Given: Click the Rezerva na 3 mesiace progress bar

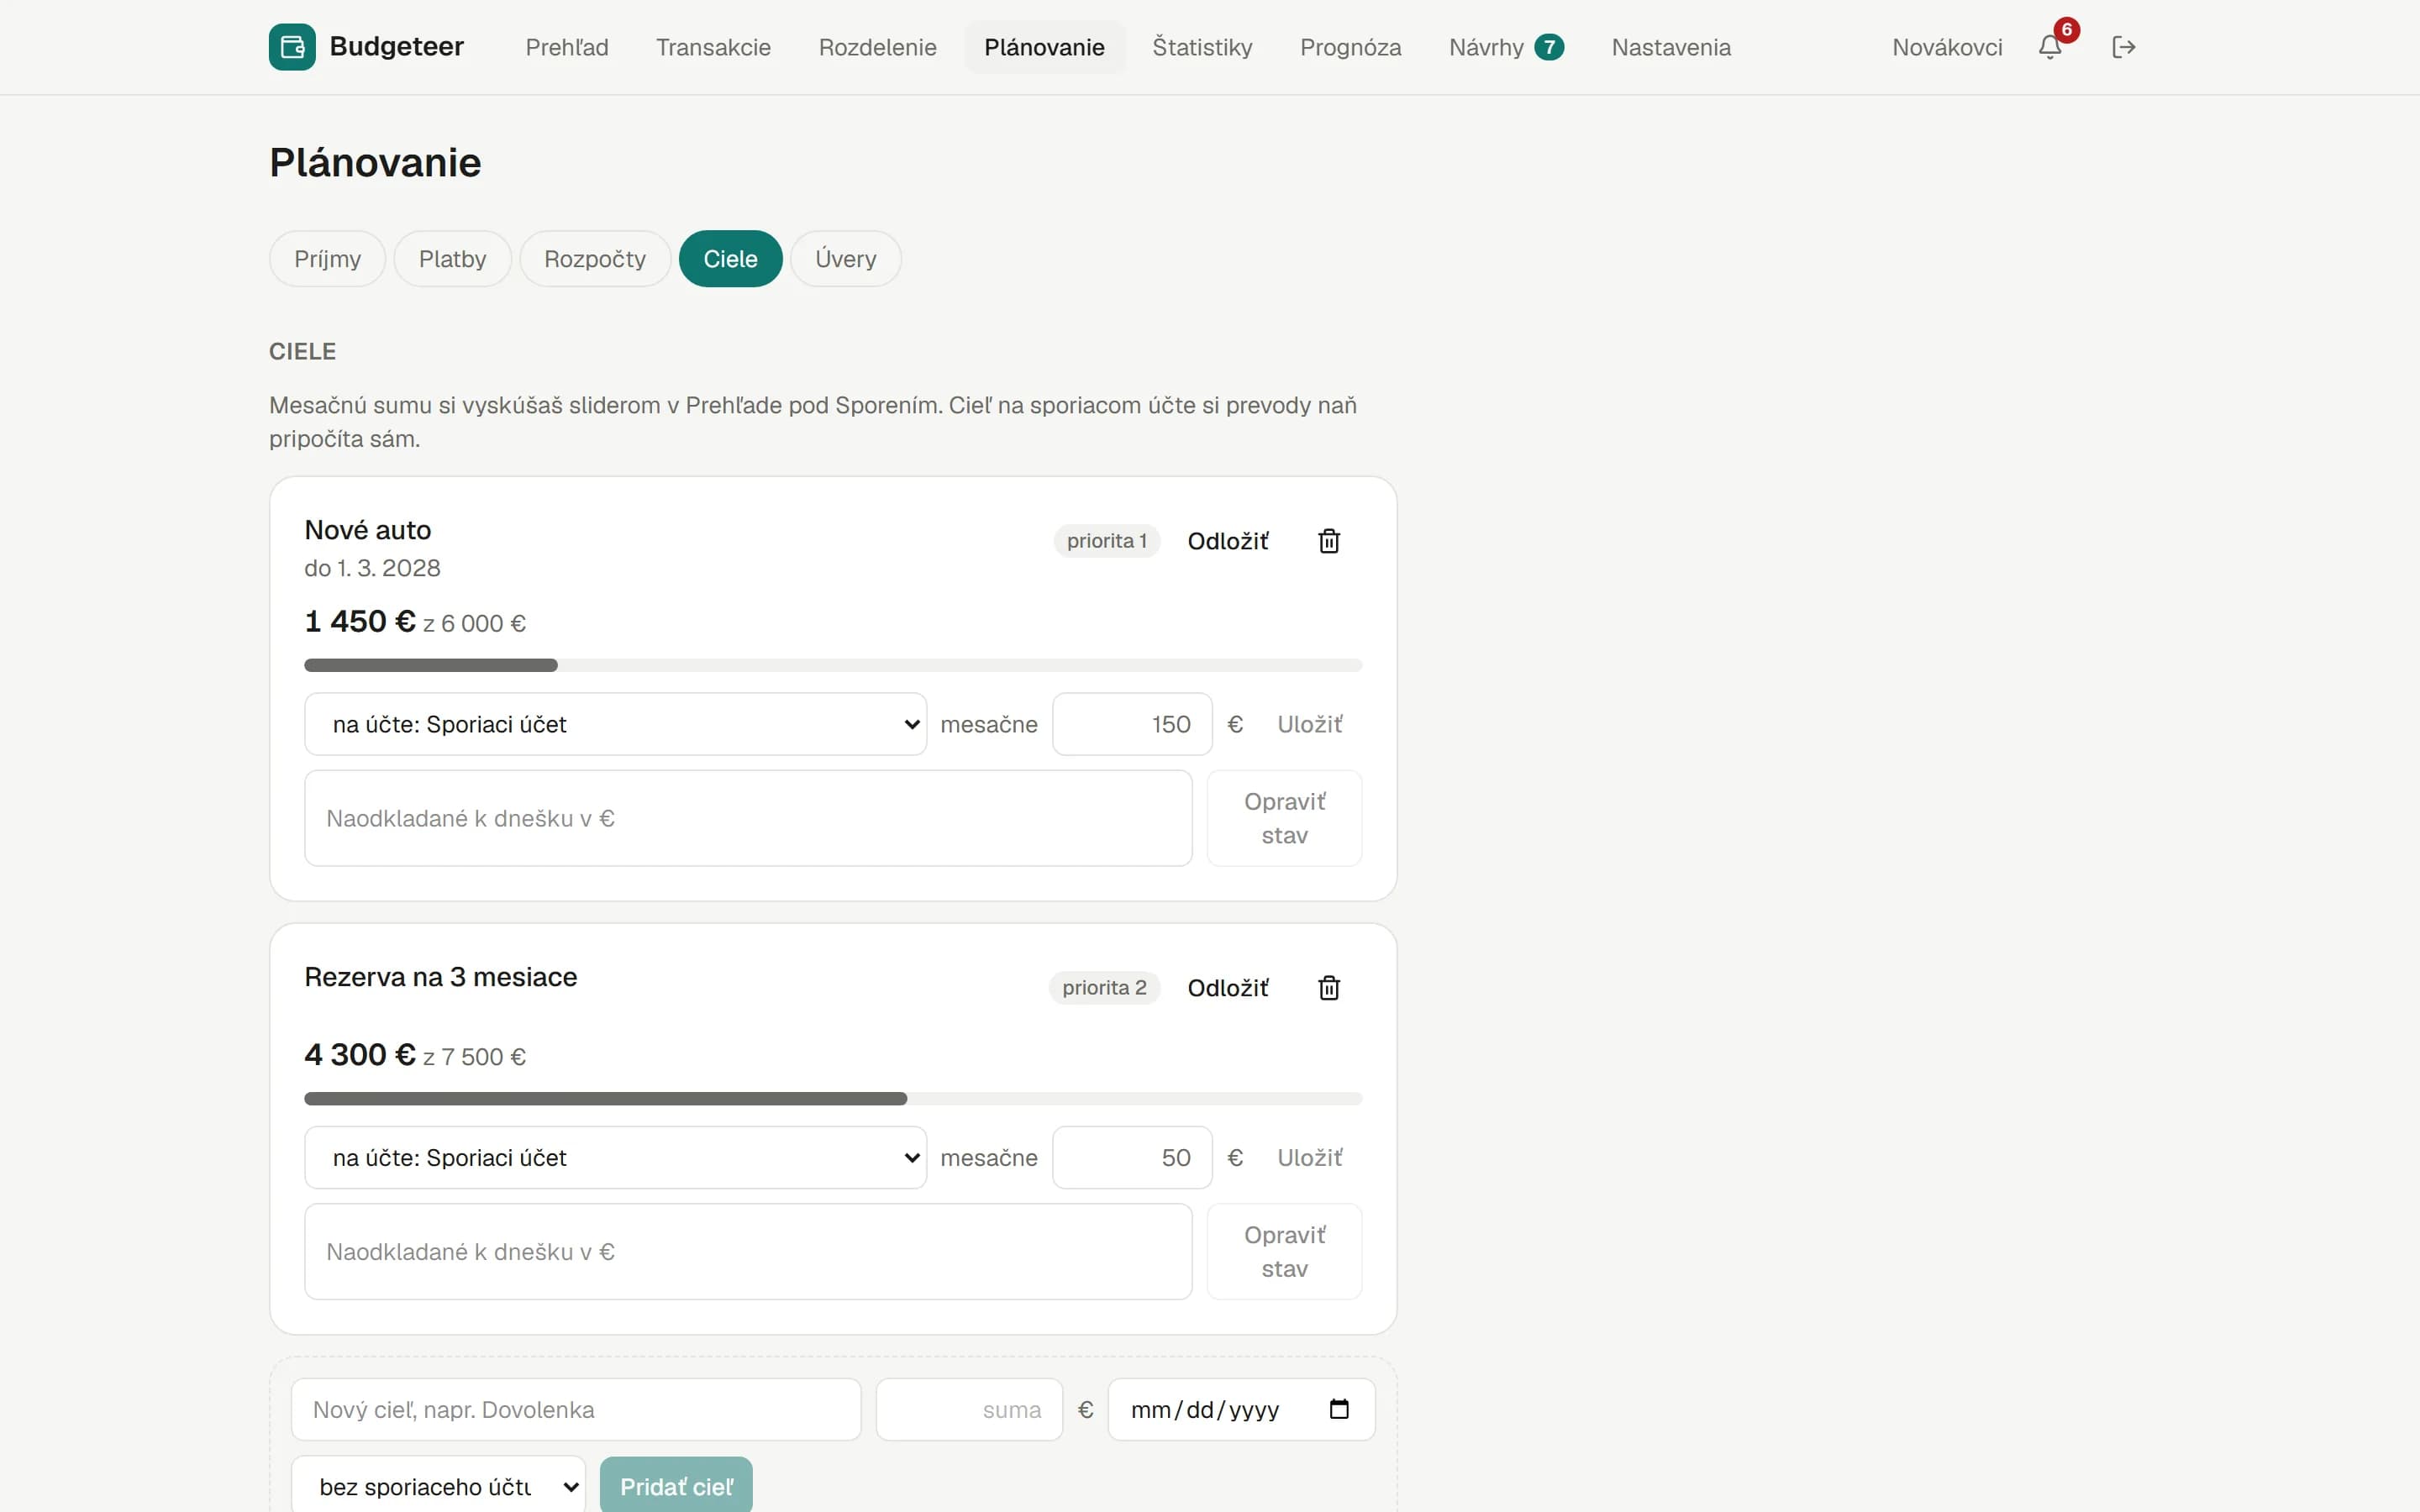Looking at the screenshot, I should pos(833,1099).
